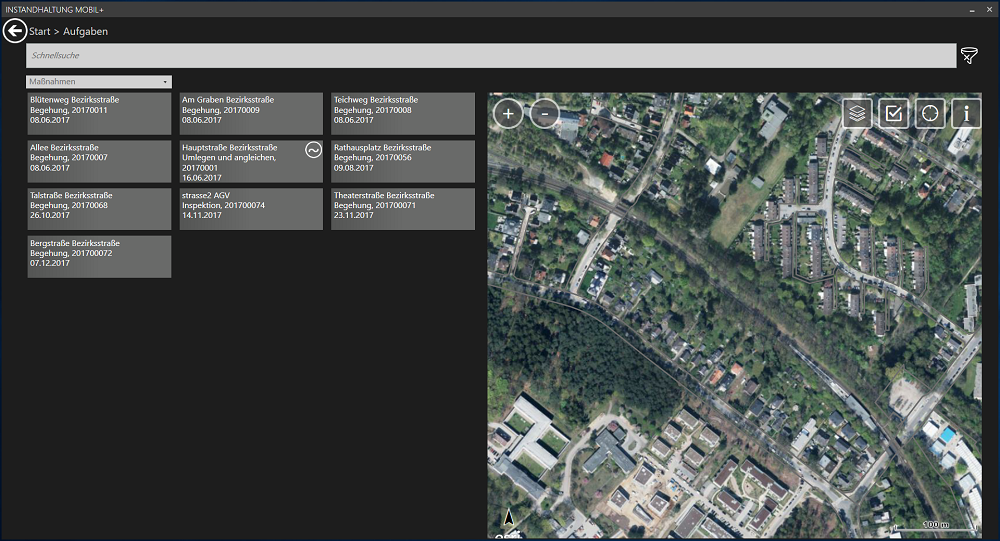Zoom out on the map
Image resolution: width=1000 pixels, height=541 pixels.
point(544,114)
